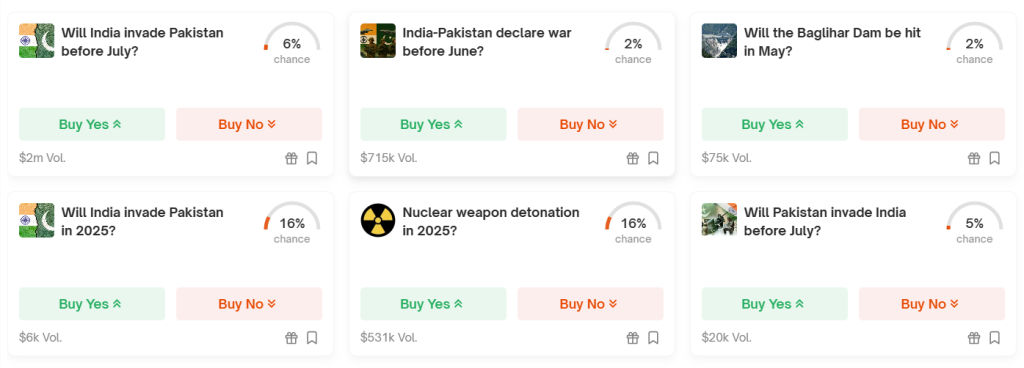
Task: Bookmark the Baglihar Dam market
Action: click(x=995, y=158)
